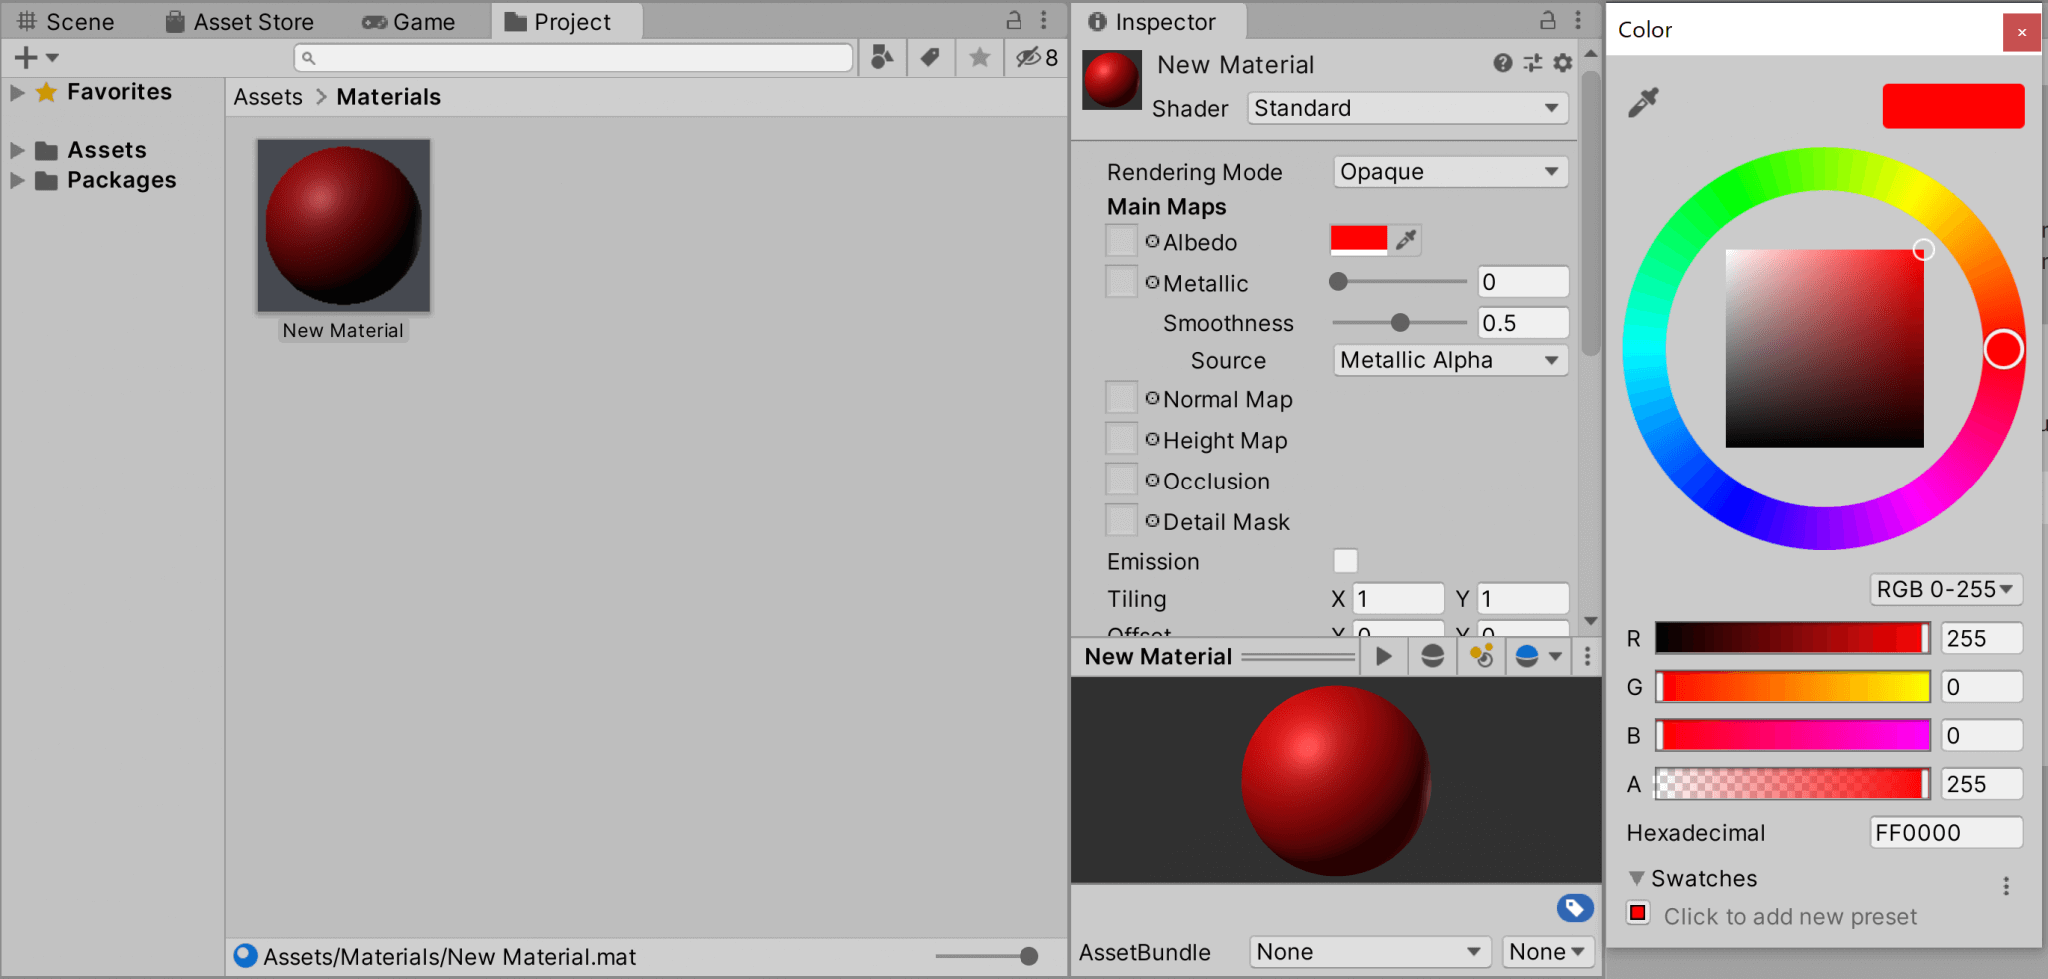Image resolution: width=2048 pixels, height=979 pixels.
Task: Check the Normal Map checkbox
Action: [1121, 397]
